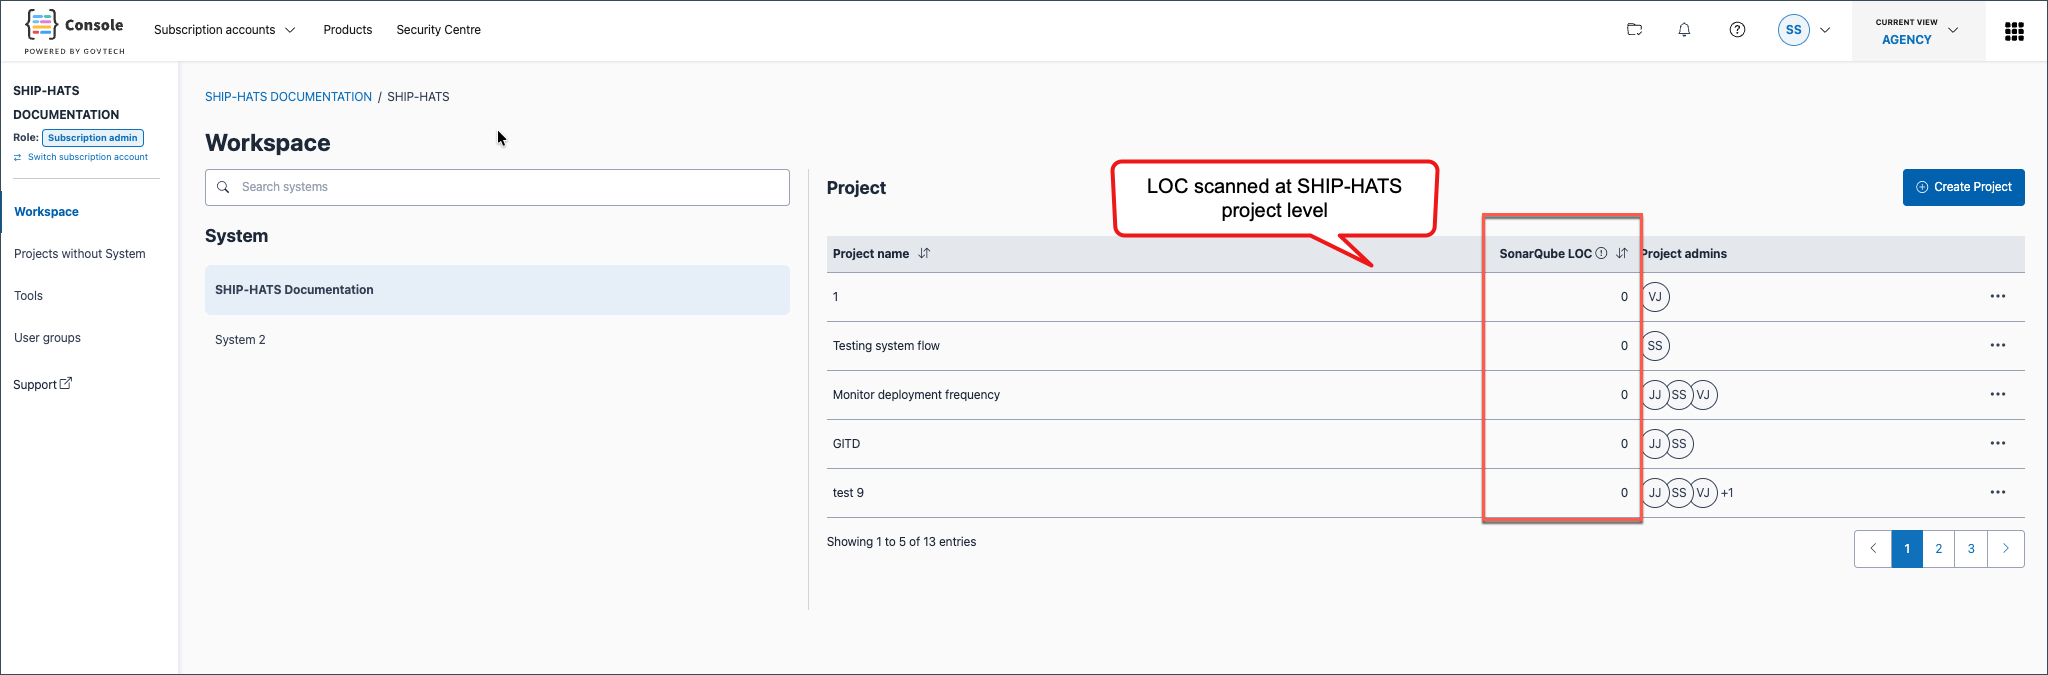Select the SHIP-HATS Documentation system

(x=497, y=290)
